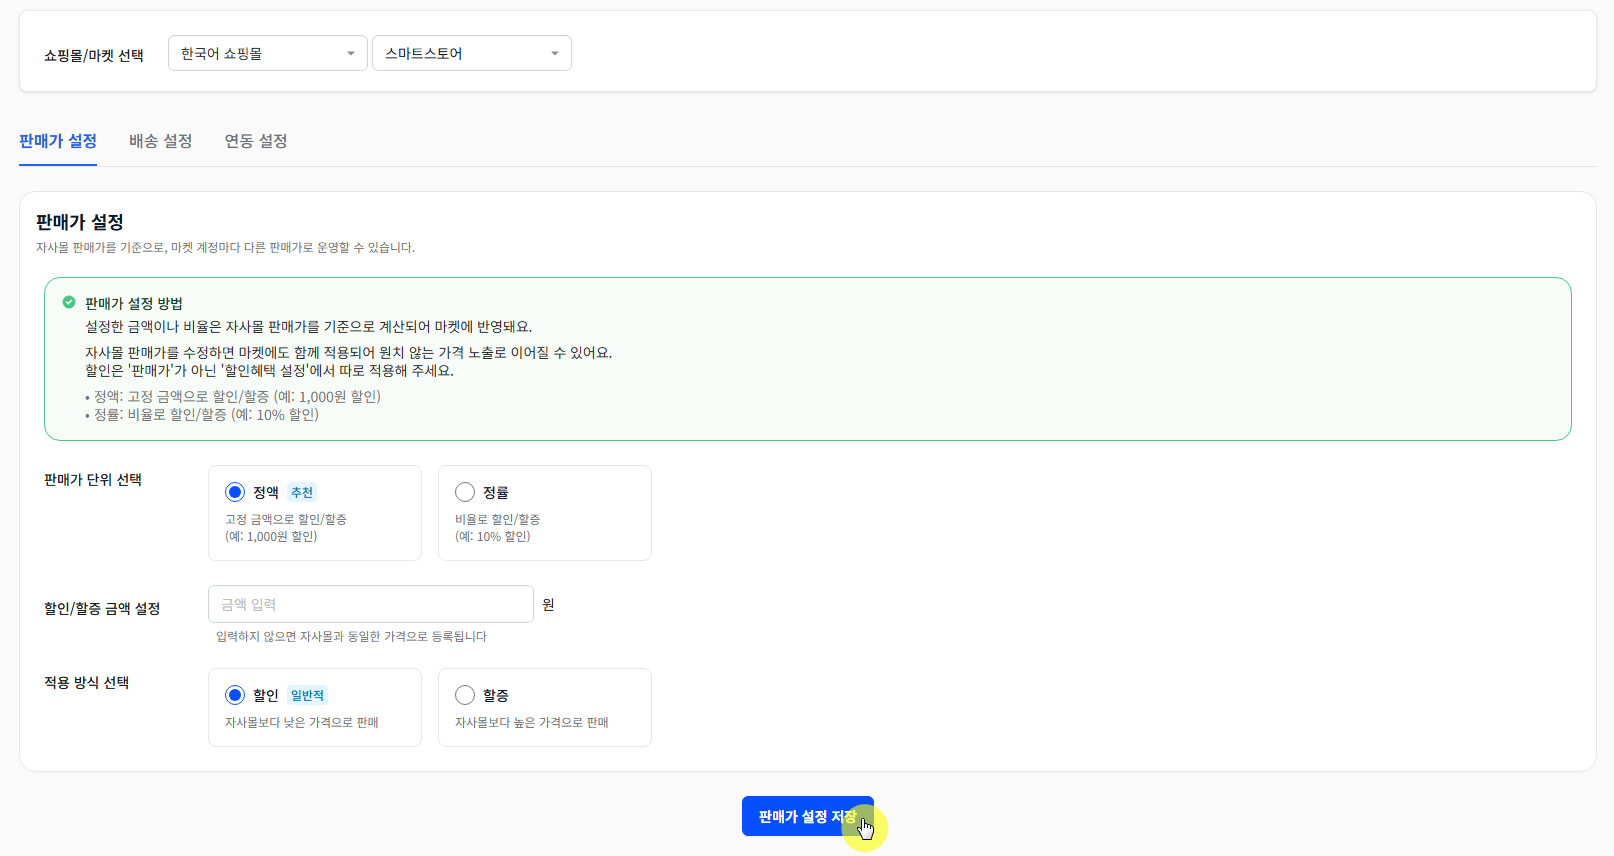
Task: Click the 판매가 설정 section heading
Action: [80, 222]
